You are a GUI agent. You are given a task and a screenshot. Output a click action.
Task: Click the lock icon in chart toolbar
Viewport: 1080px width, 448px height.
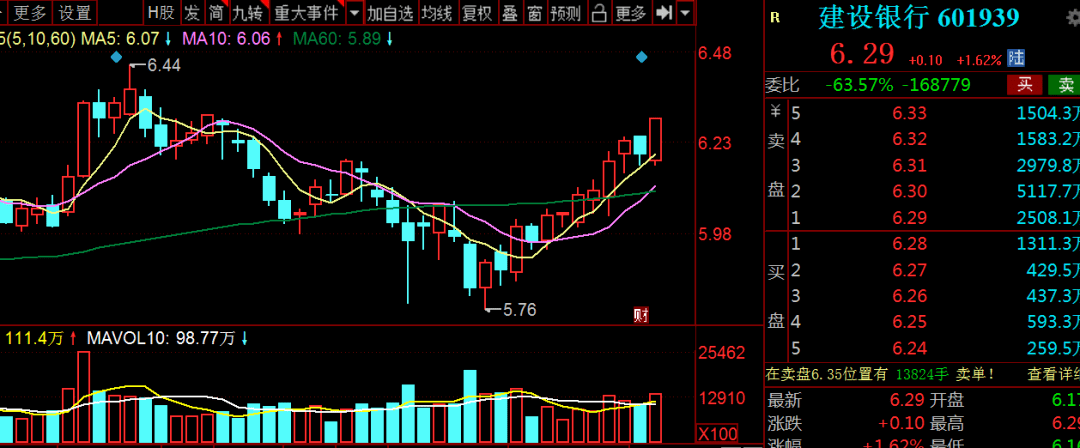[601, 12]
